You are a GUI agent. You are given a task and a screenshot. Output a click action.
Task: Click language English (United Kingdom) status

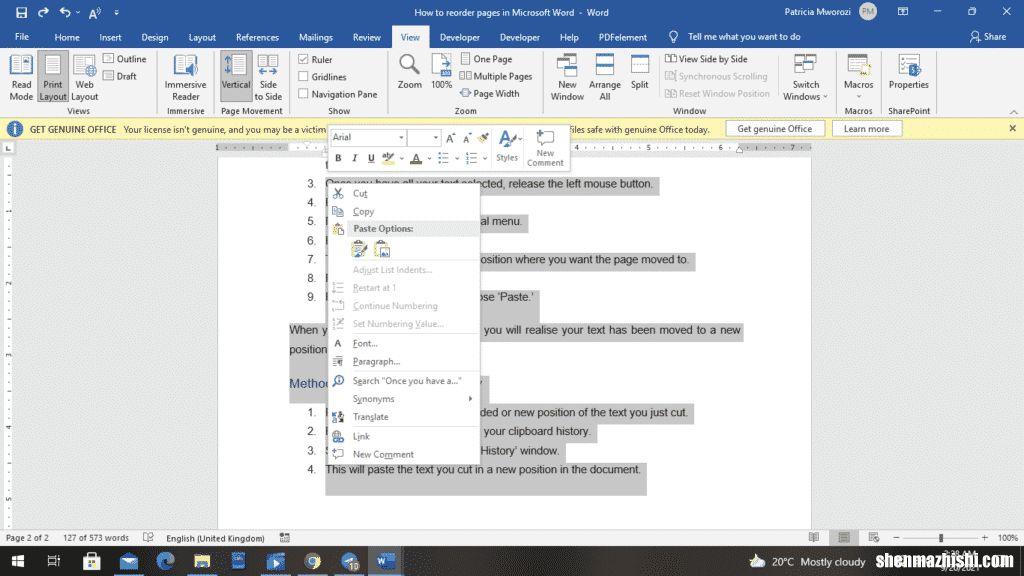point(216,538)
